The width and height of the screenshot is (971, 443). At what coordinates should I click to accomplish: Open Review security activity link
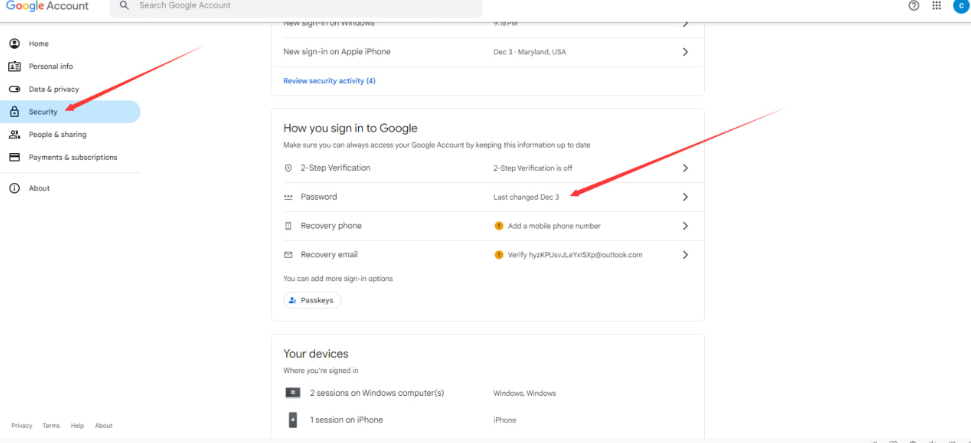(329, 80)
